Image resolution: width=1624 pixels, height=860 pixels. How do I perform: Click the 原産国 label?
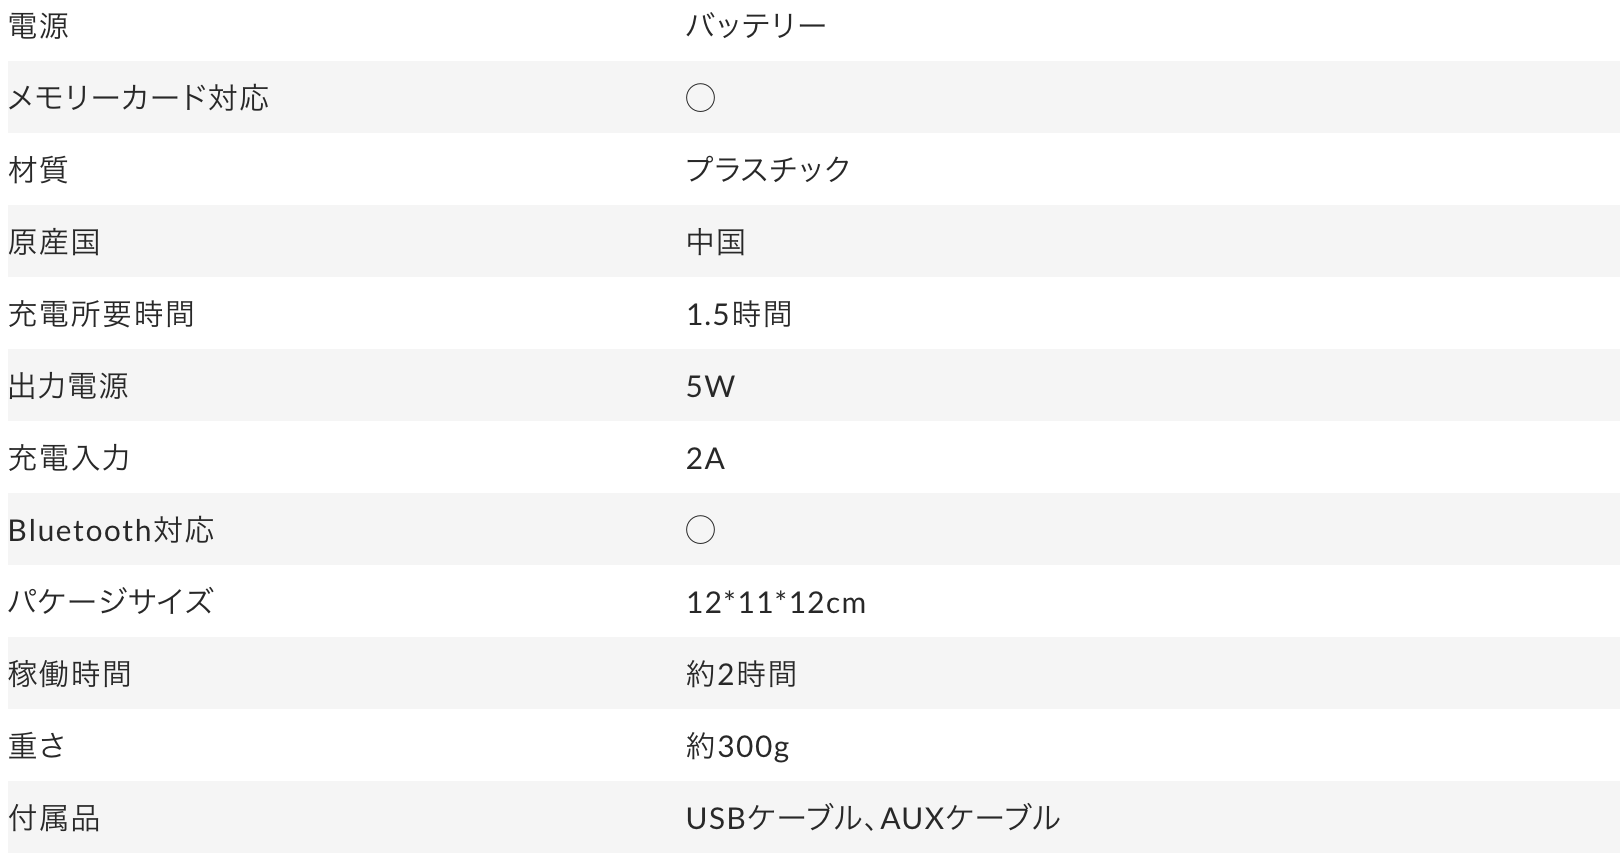click(x=54, y=242)
